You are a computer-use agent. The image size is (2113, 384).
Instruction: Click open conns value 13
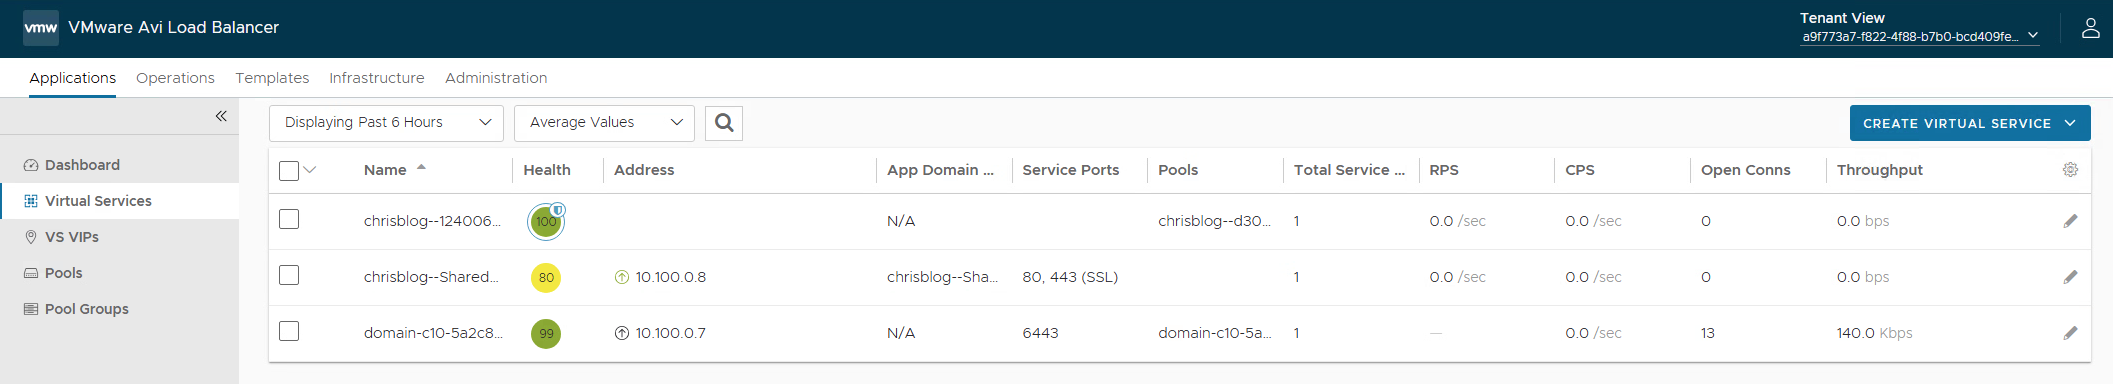1708,333
